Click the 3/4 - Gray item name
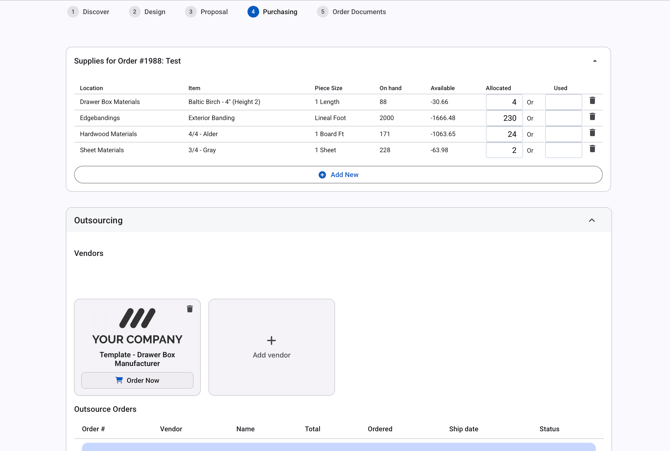The height and width of the screenshot is (451, 670). point(202,150)
